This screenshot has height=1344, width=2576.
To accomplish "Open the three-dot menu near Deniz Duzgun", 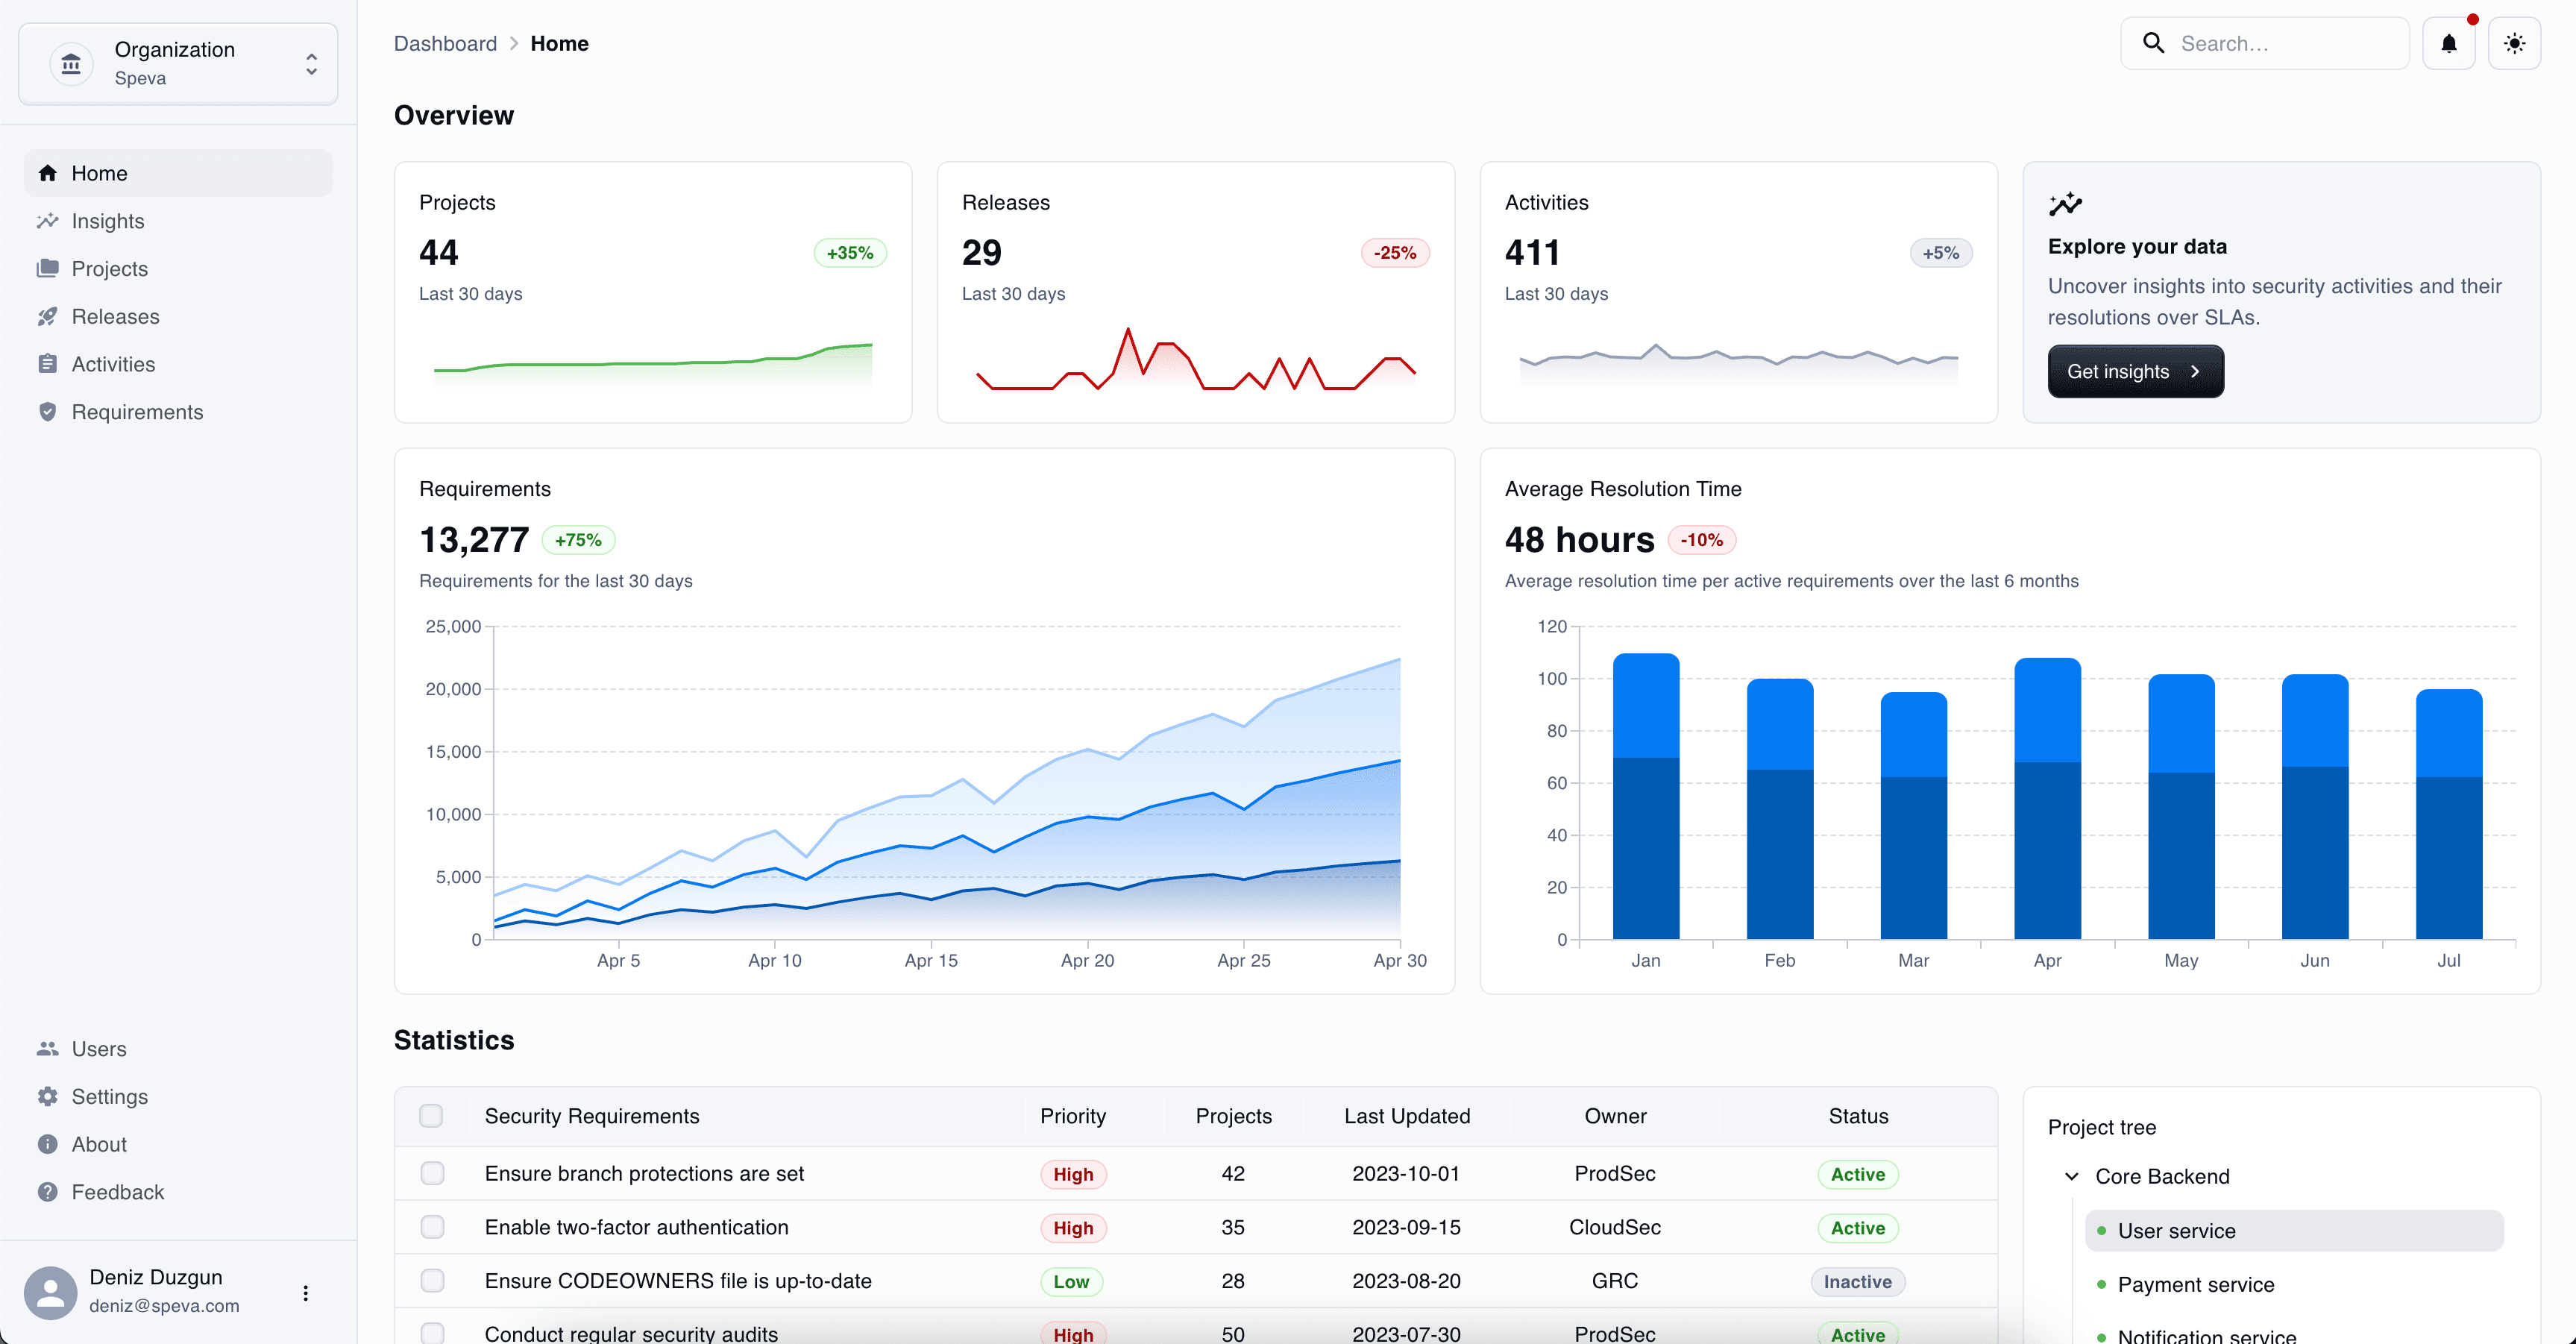I will pyautogui.click(x=305, y=1292).
